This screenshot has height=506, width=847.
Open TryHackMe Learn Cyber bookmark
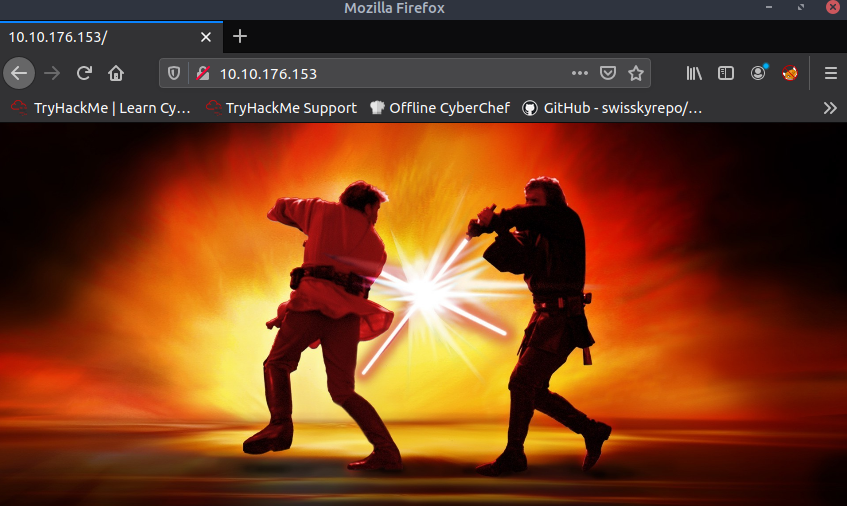pyautogui.click(x=101, y=108)
